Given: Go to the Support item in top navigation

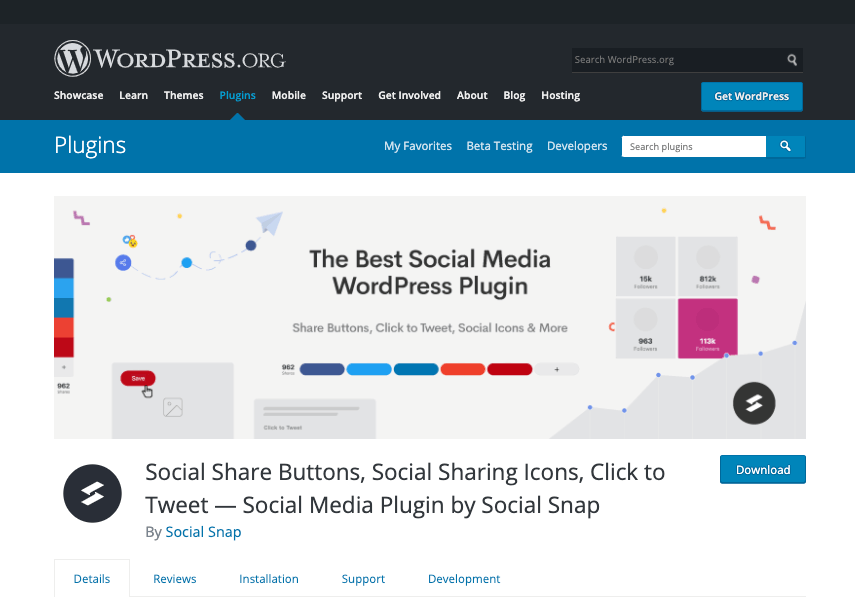Looking at the screenshot, I should [342, 95].
